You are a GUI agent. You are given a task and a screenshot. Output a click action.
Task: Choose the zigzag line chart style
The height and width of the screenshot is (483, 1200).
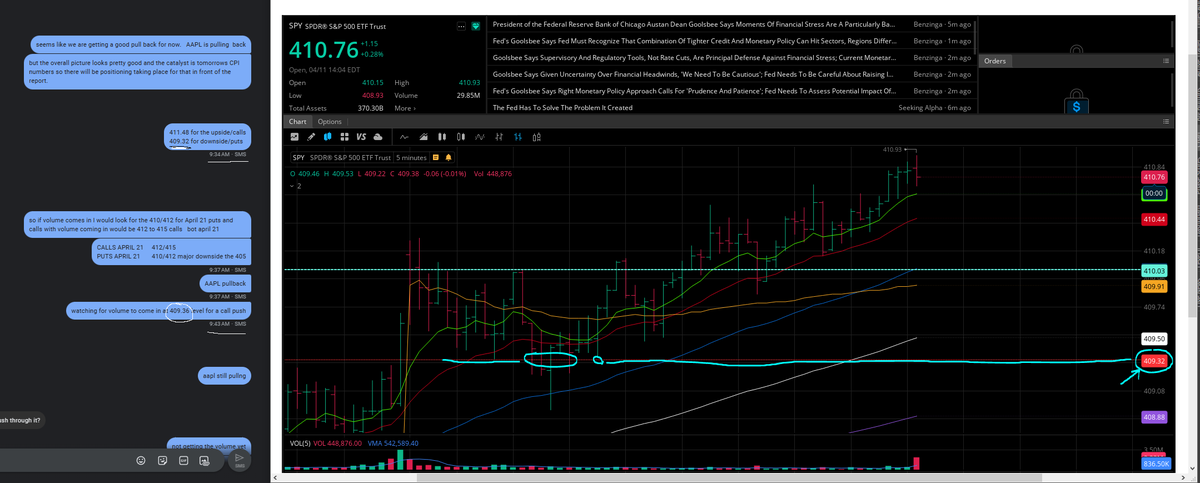(480, 137)
